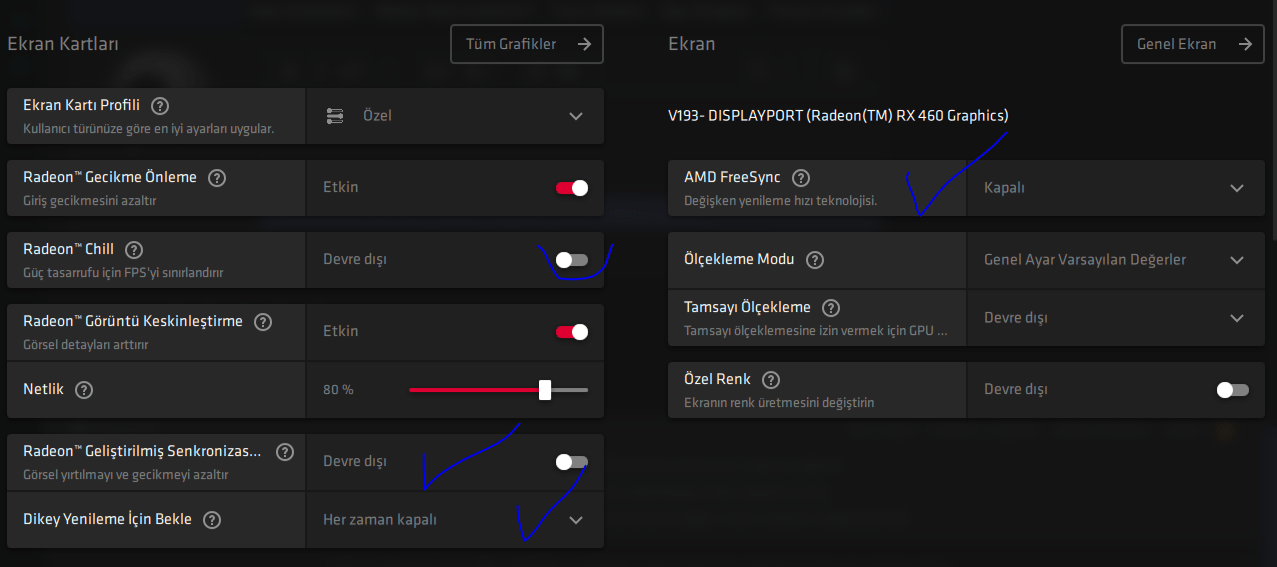The height and width of the screenshot is (567, 1277).
Task: Turn off Radeon Görüntü Keskinleştirme
Action: point(572,331)
